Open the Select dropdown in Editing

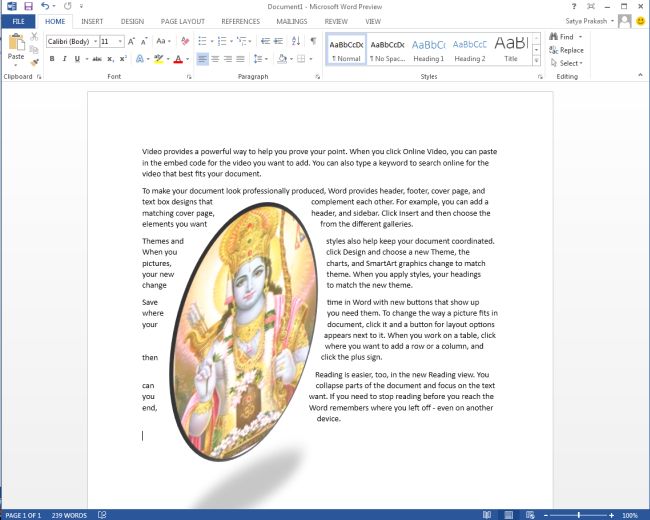pyautogui.click(x=566, y=63)
